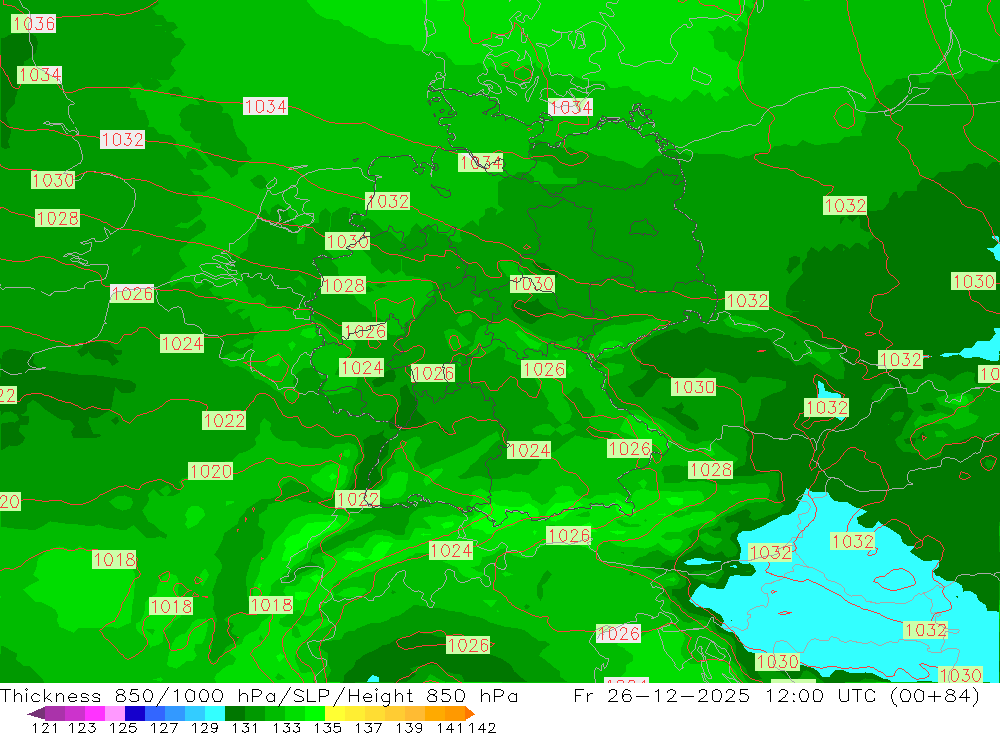The height and width of the screenshot is (733, 1000).
Task: Click the 137 legend value
Action: tap(368, 727)
